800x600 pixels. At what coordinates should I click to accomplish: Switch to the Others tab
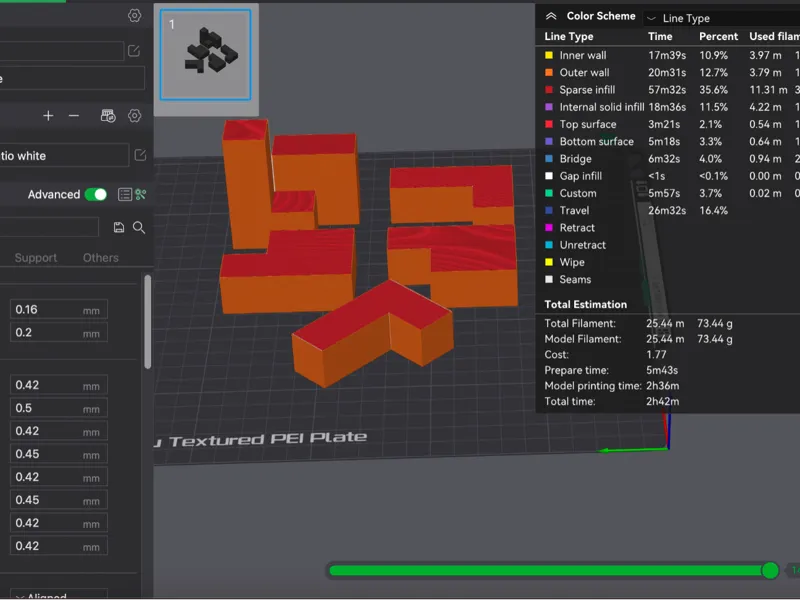click(101, 258)
